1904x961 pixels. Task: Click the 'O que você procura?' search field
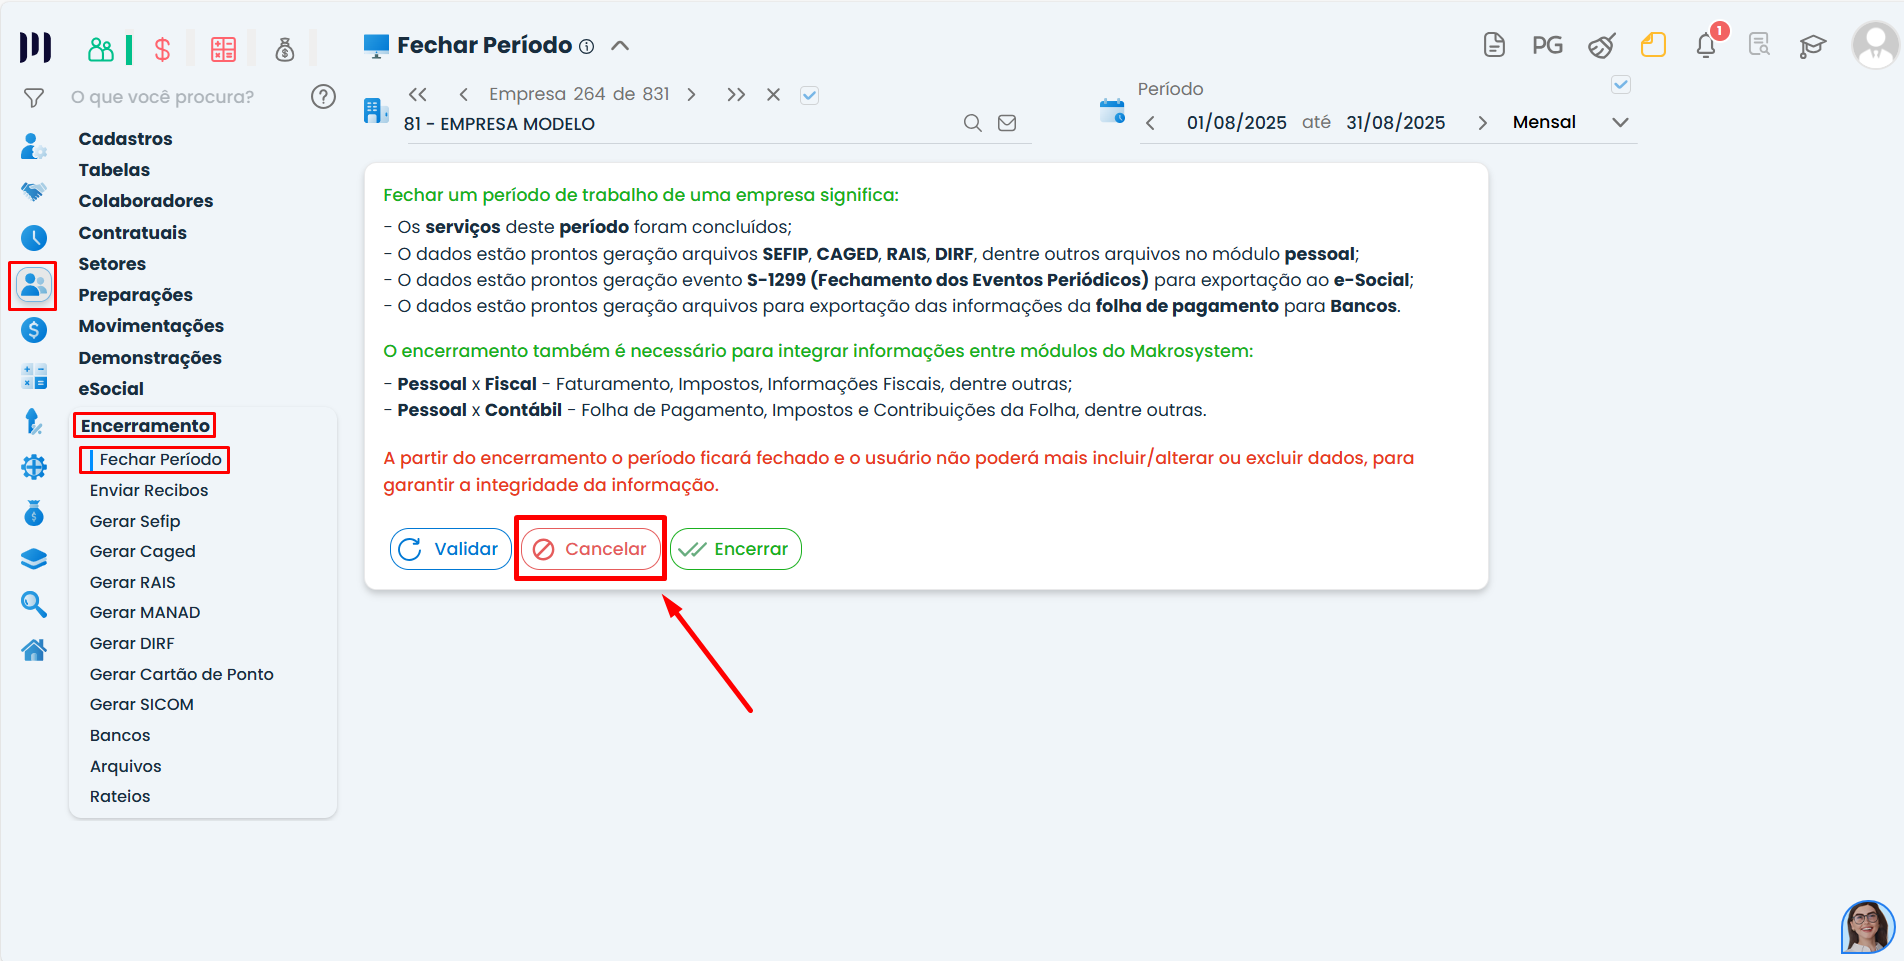tap(163, 97)
